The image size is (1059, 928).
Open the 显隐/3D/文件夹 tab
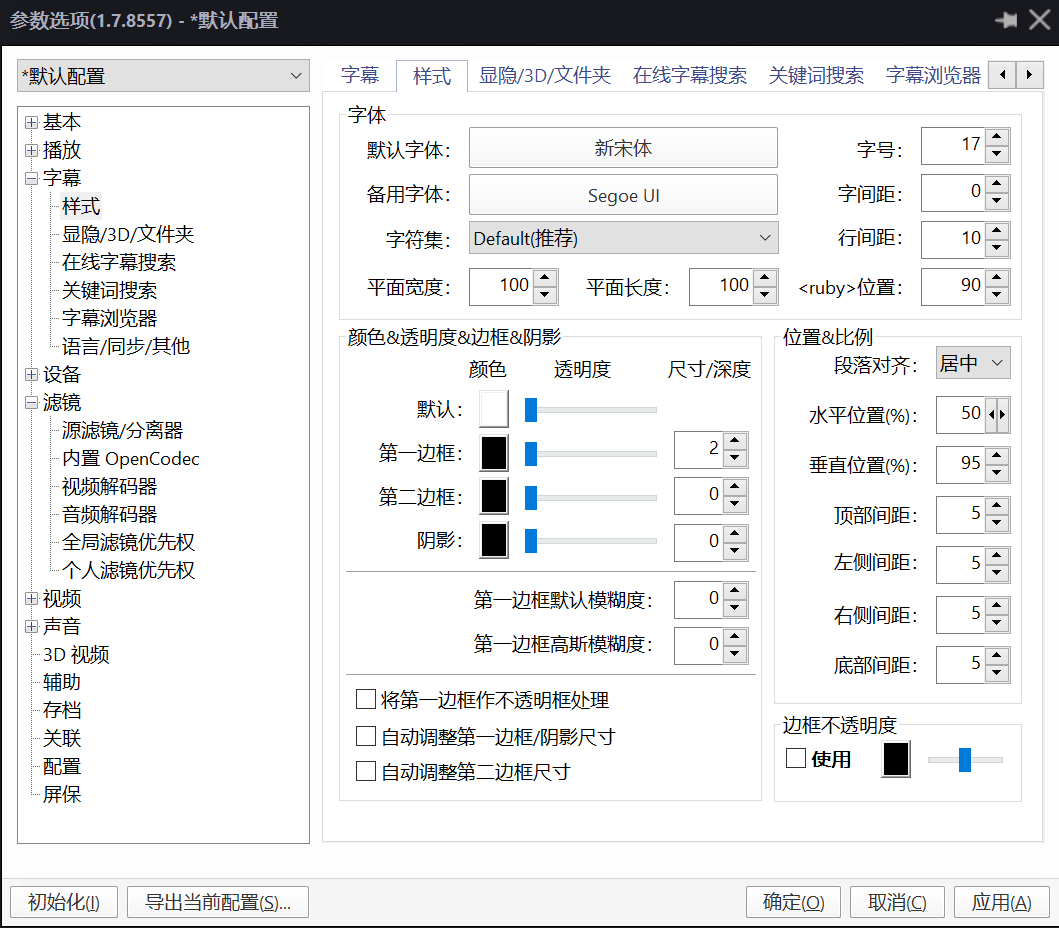point(544,75)
